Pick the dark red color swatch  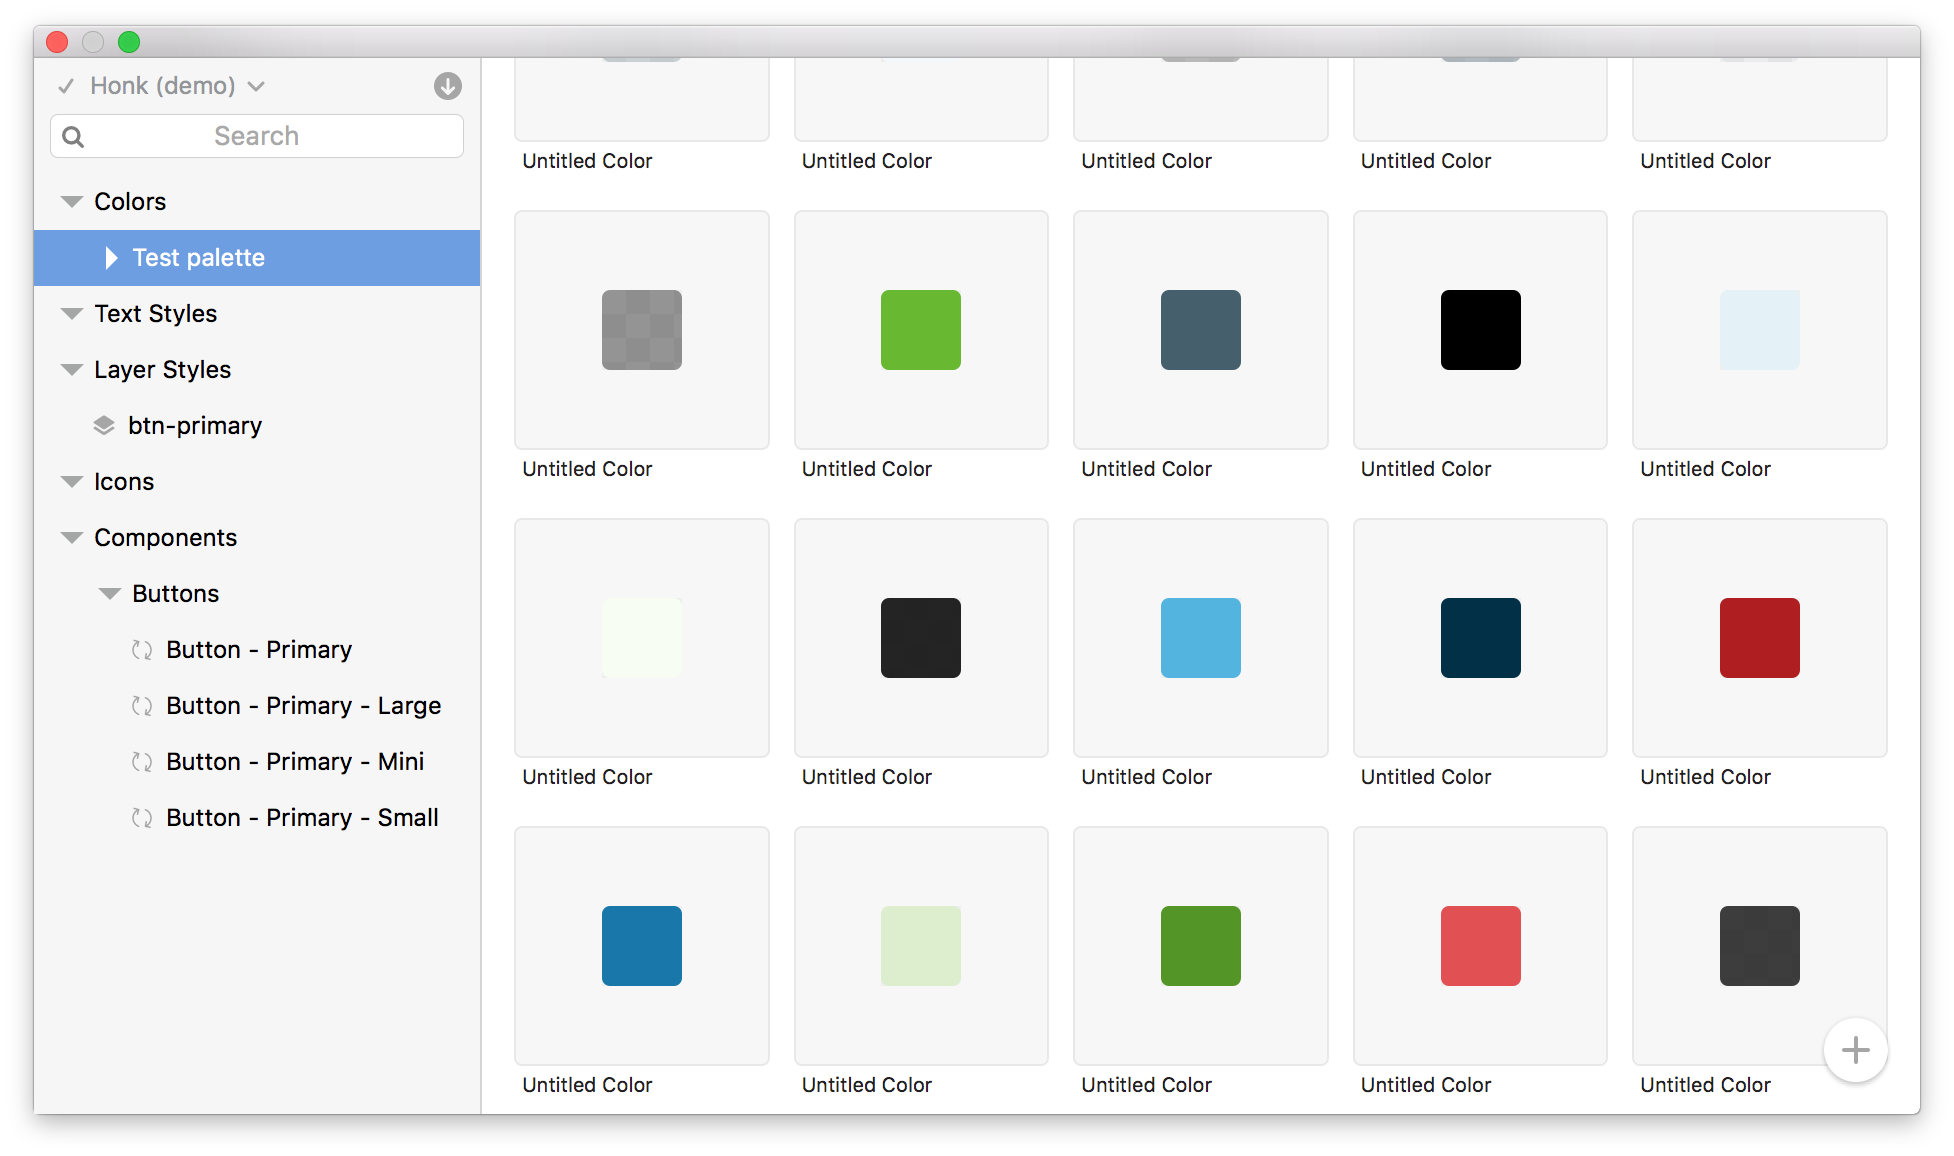[x=1759, y=638]
